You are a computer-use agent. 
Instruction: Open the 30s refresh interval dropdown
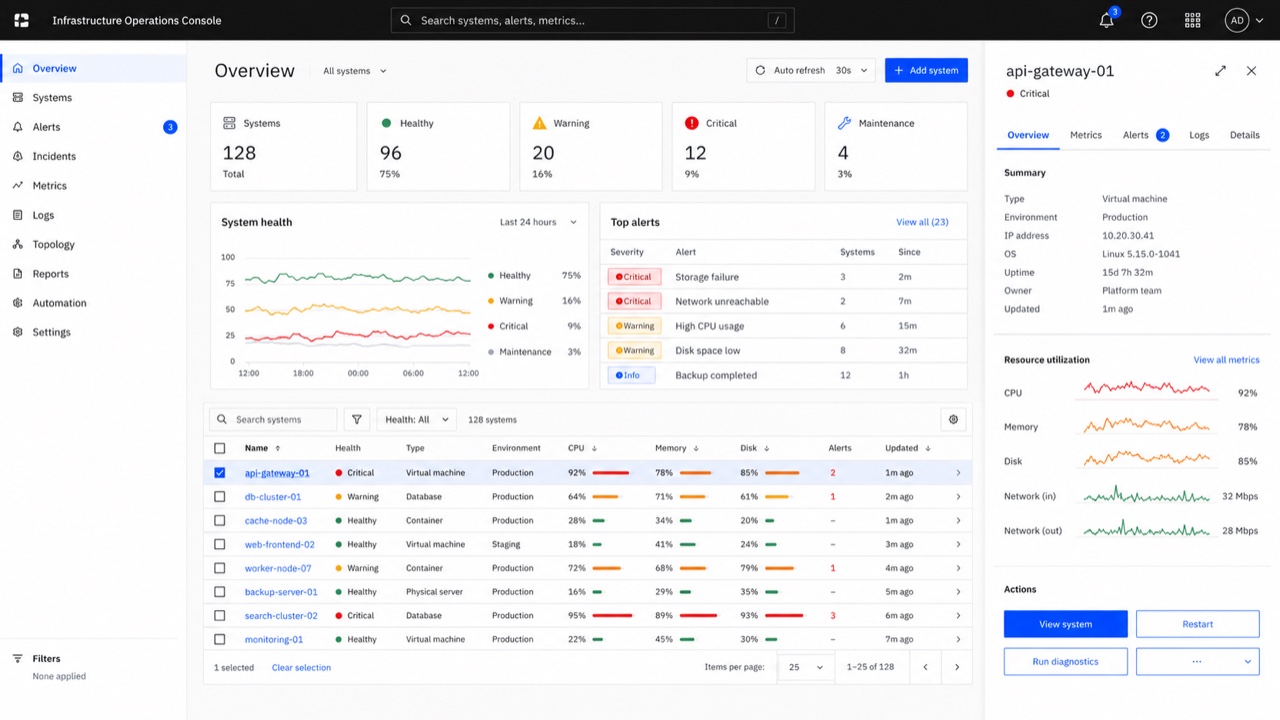(852, 71)
